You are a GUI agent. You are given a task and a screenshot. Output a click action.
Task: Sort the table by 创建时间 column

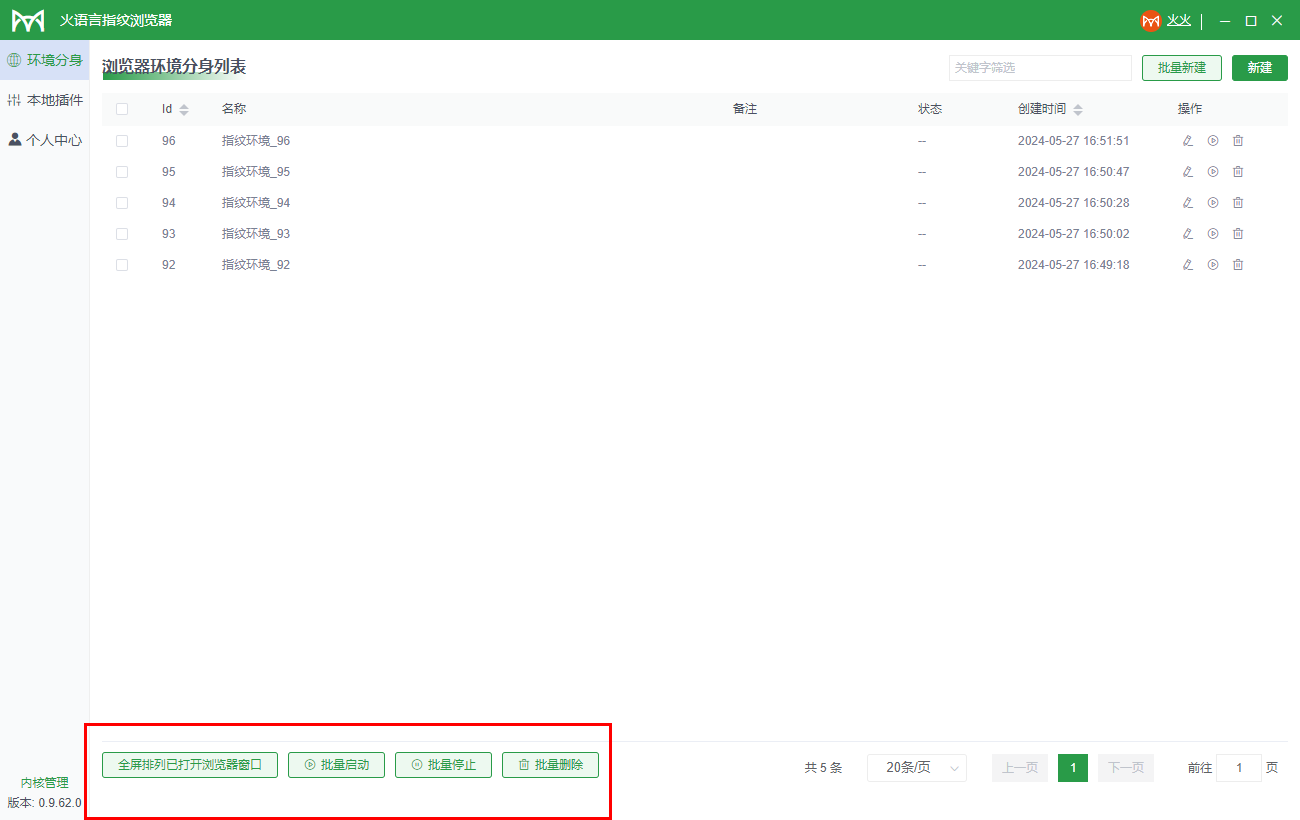tap(1078, 108)
